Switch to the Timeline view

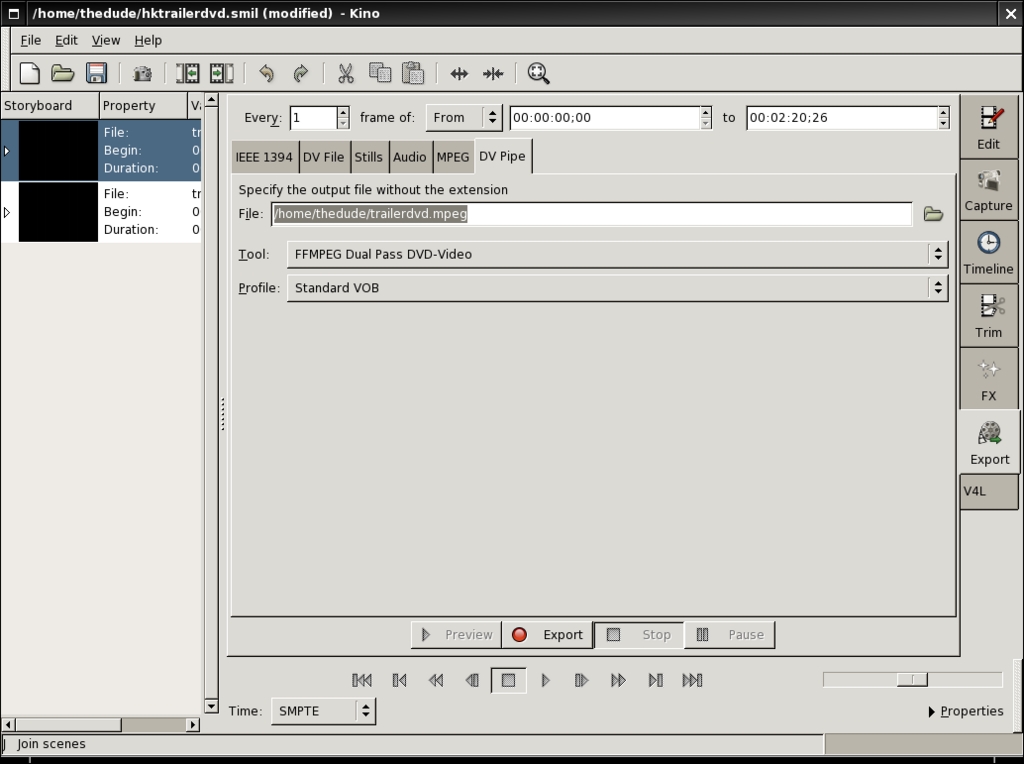(988, 253)
